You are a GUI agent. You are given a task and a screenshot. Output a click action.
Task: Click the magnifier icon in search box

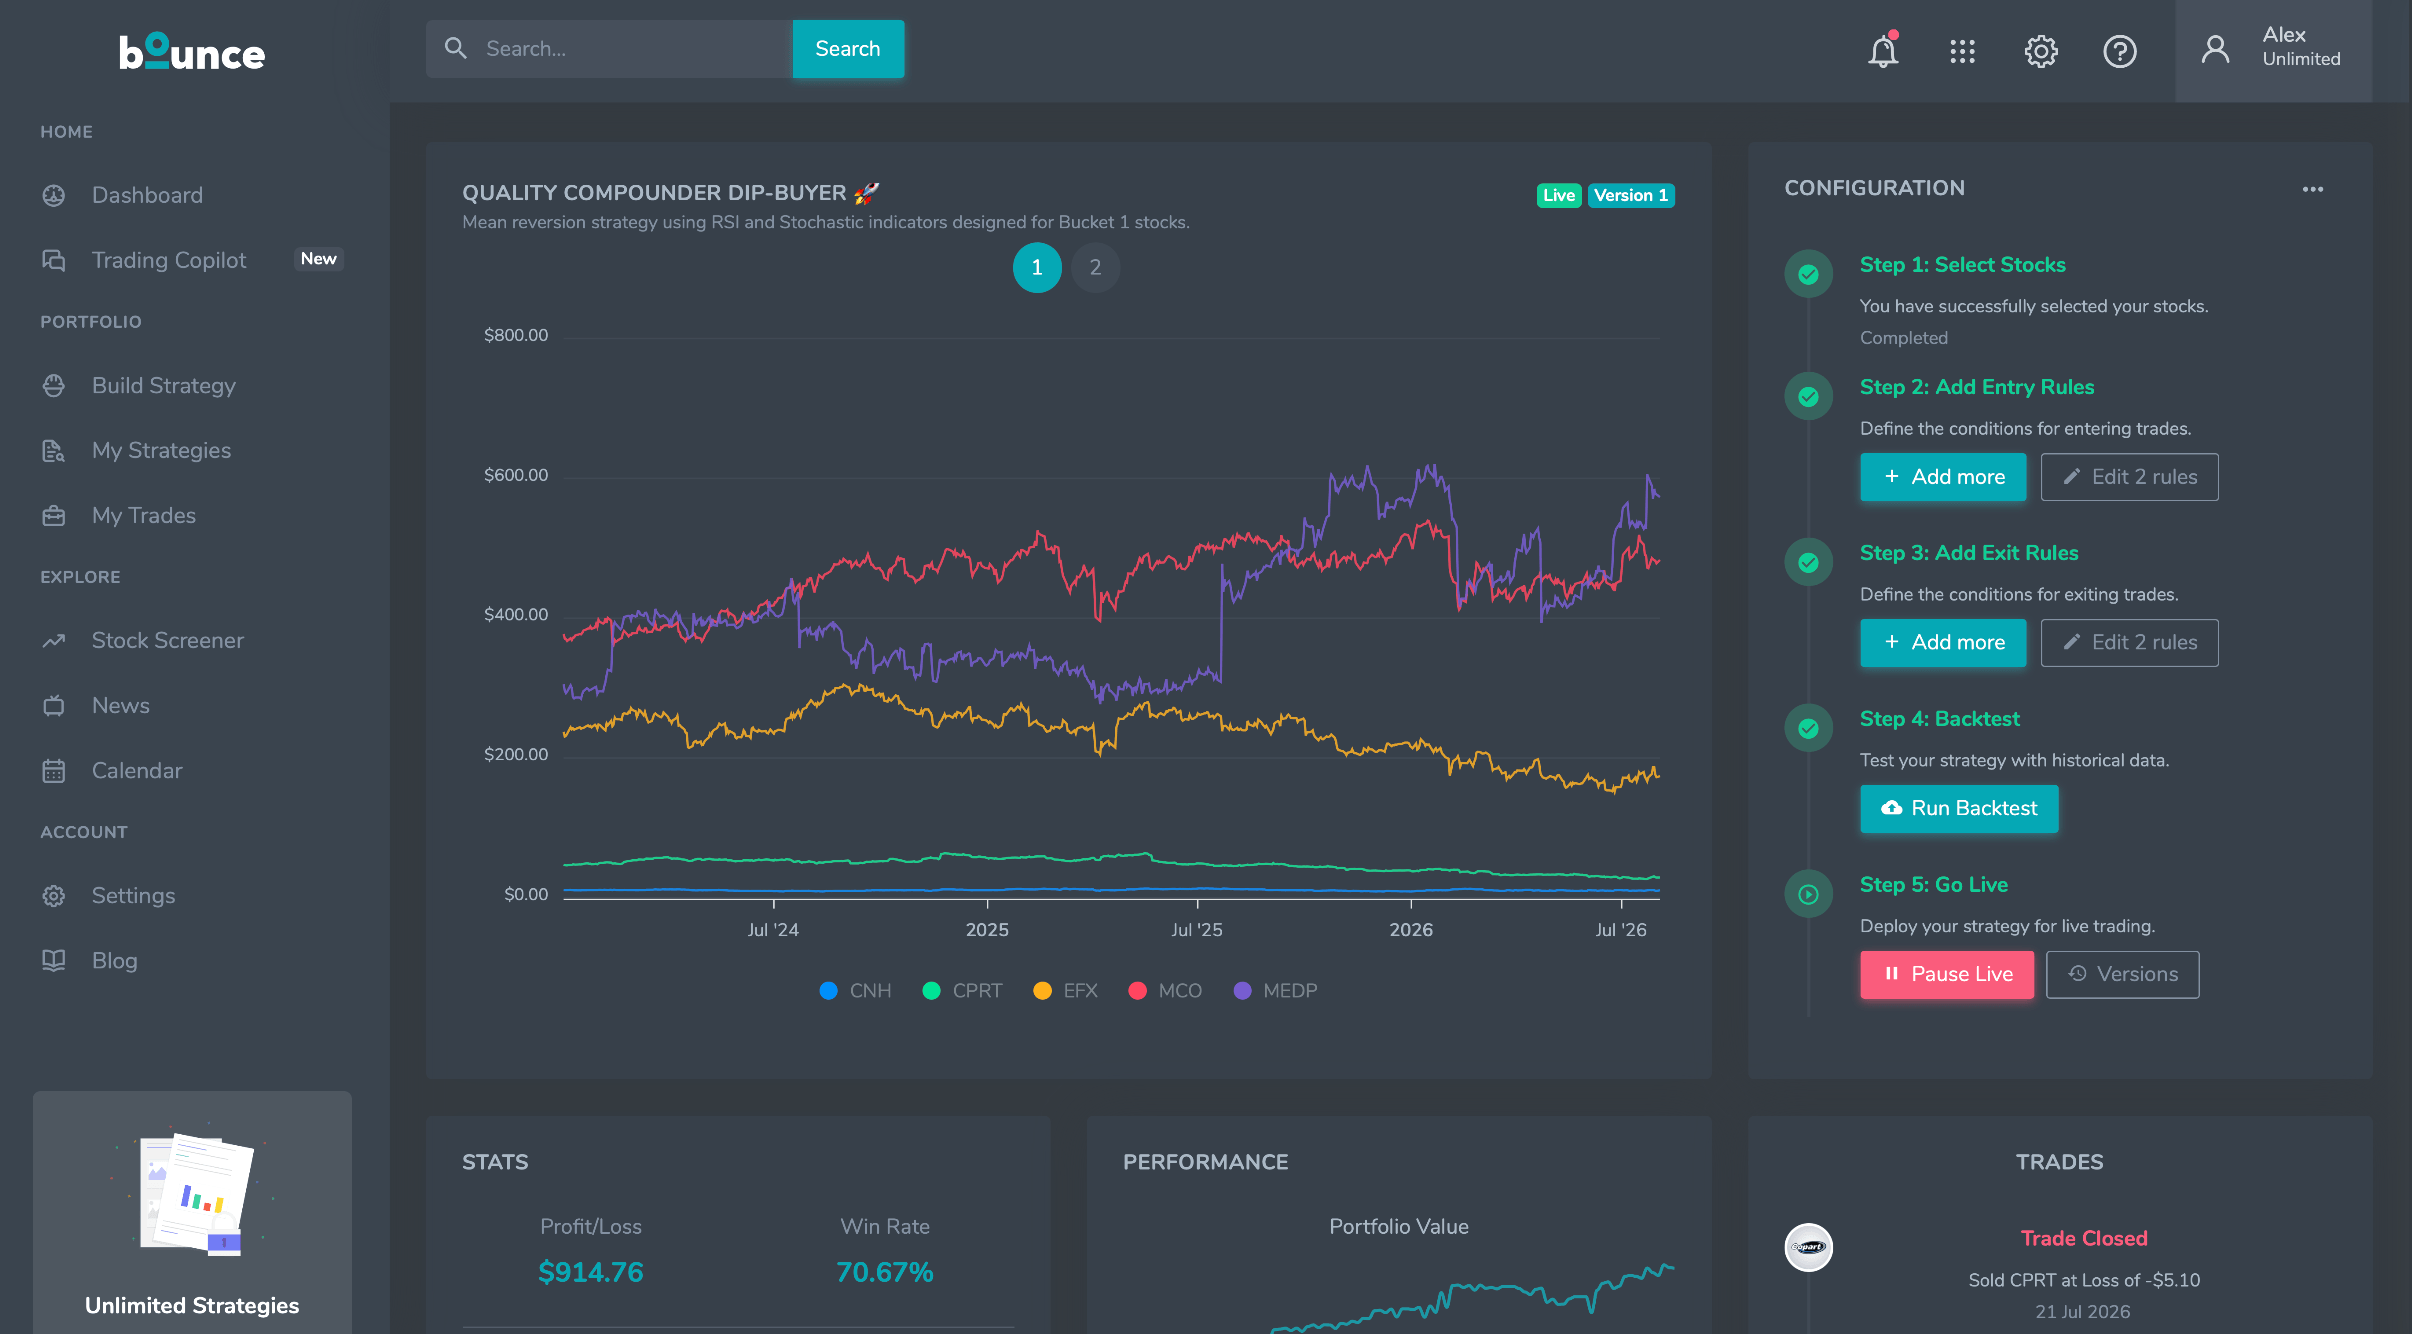point(456,48)
